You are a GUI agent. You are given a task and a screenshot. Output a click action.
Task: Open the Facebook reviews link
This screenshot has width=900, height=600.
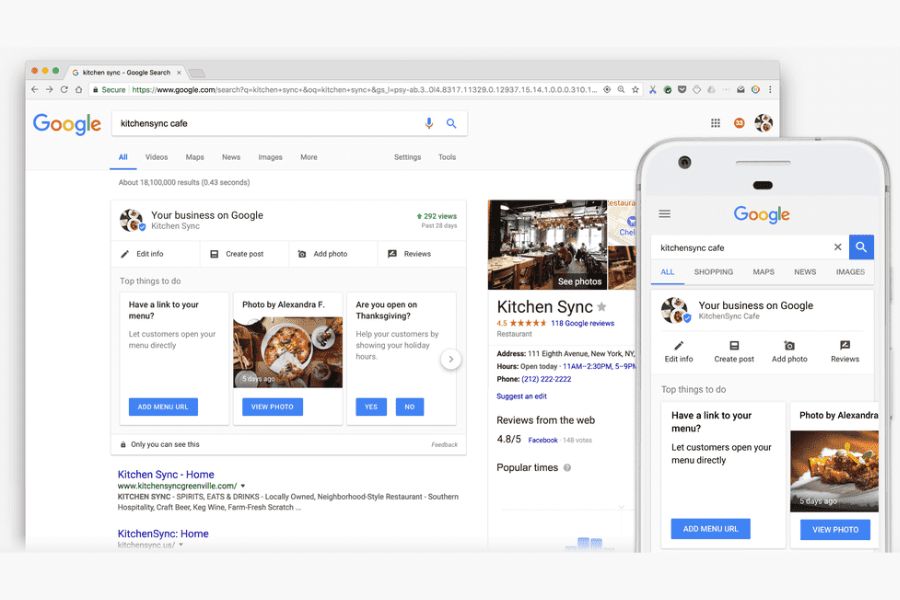(542, 440)
